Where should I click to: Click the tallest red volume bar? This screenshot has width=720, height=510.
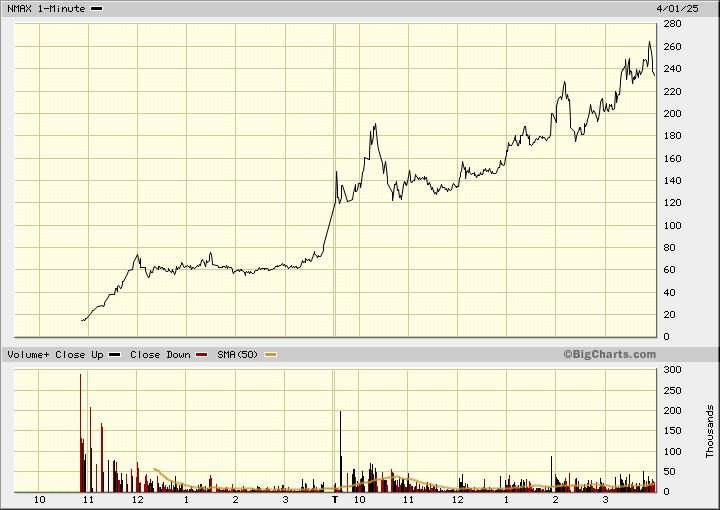(x=80, y=432)
